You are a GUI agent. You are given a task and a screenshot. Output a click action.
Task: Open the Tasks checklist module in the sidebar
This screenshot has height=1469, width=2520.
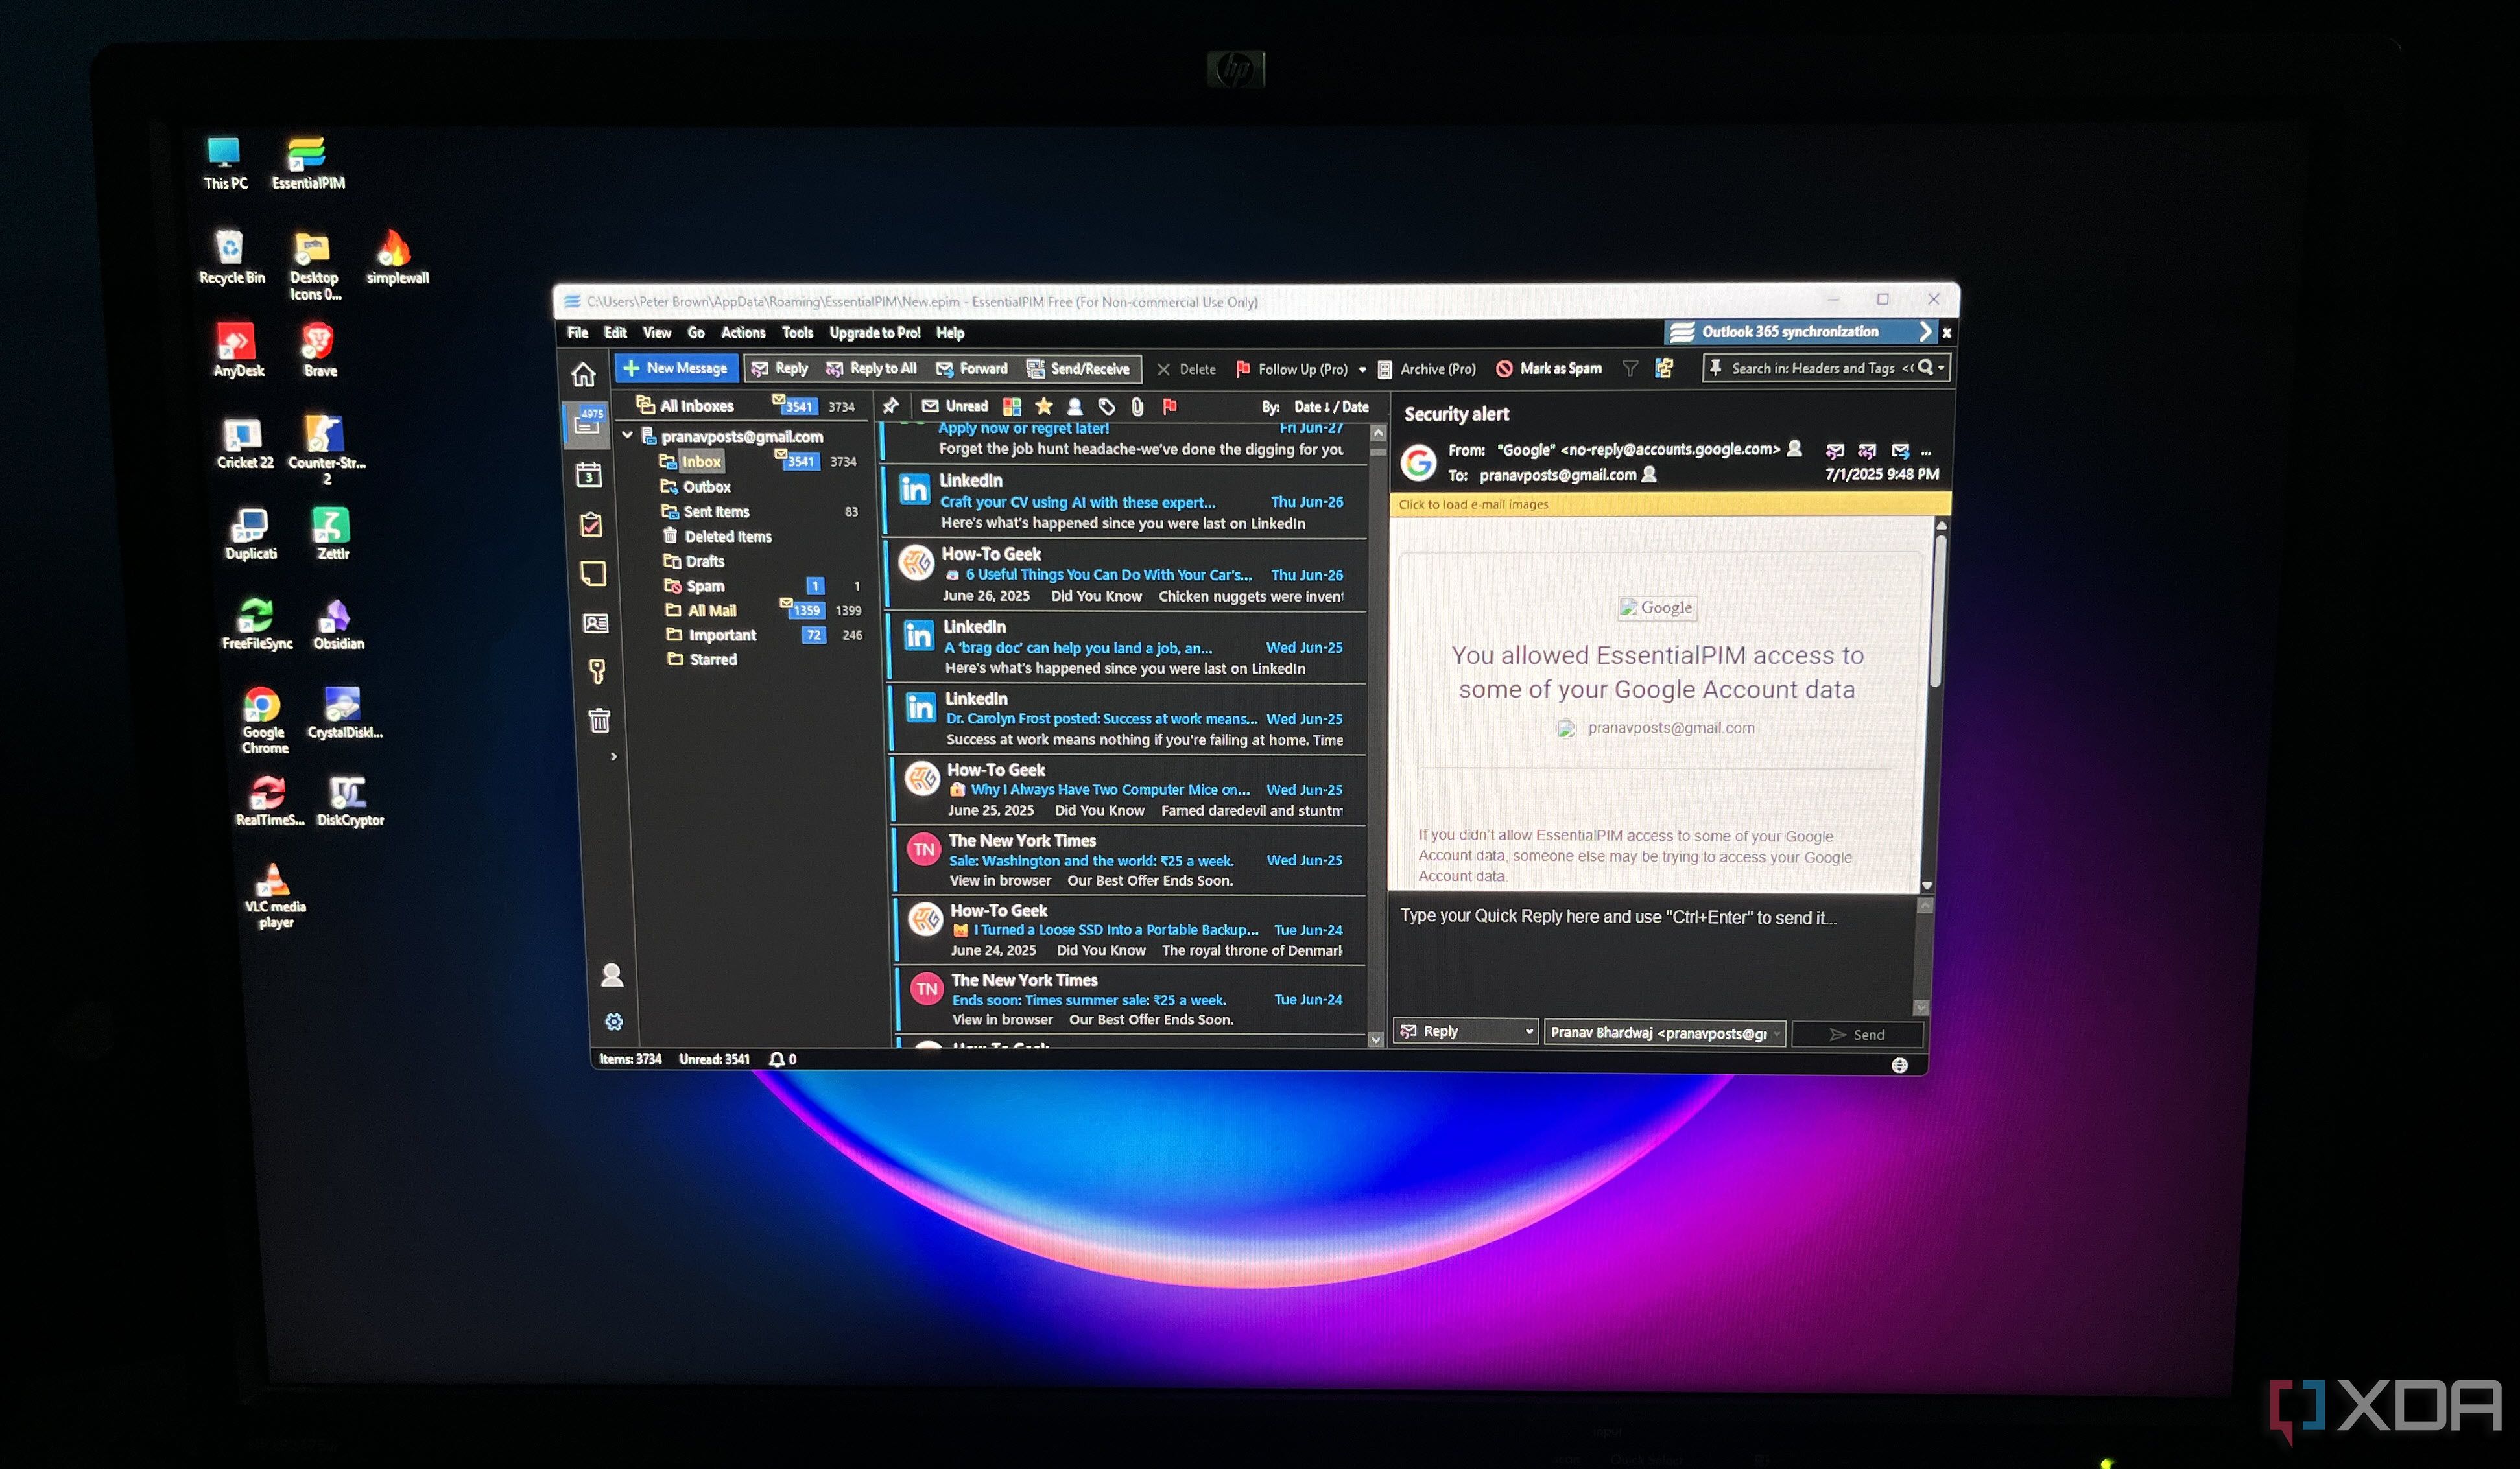pos(591,524)
